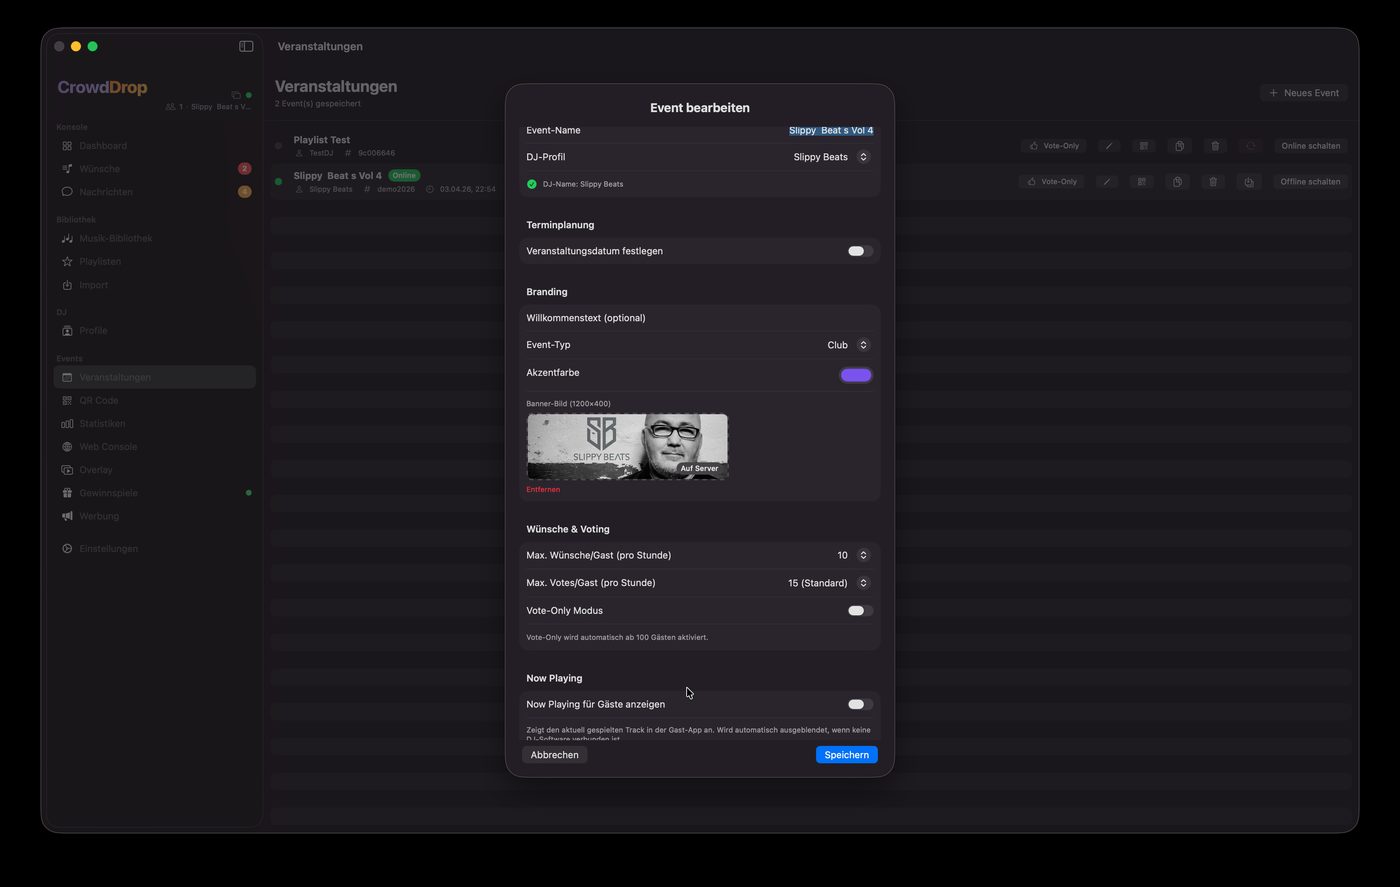Open Einstellungen in the sidebar
Screen dimensions: 1400x887
click(108, 549)
